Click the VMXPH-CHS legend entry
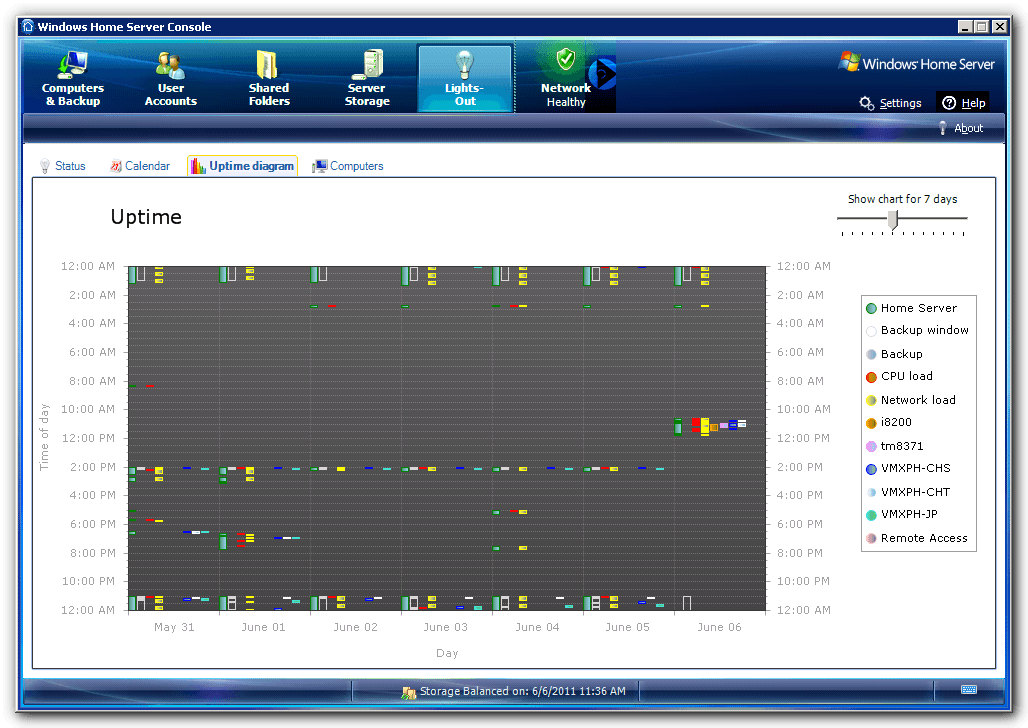The width and height of the screenshot is (1028, 728). [x=909, y=468]
